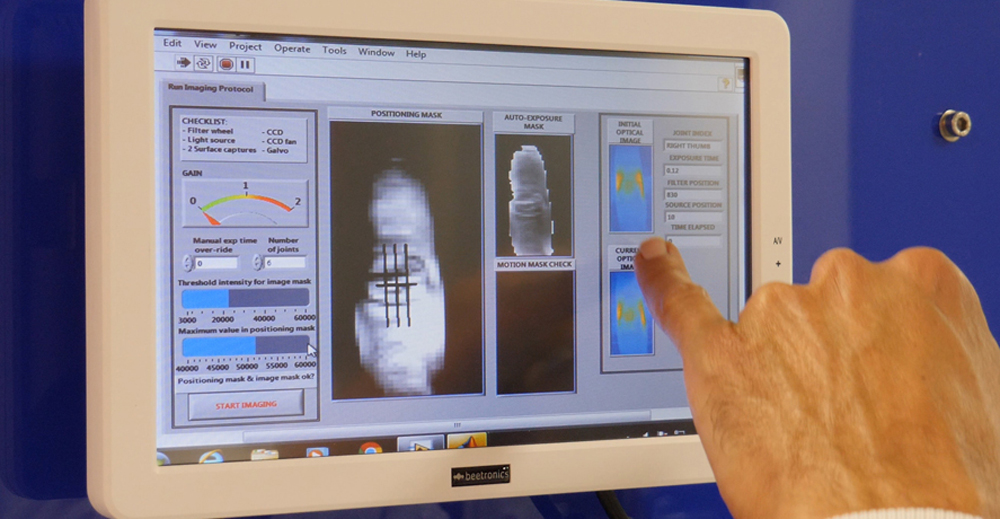The height and width of the screenshot is (519, 1000).
Task: Click the Initial Optical Image thumbnail
Action: 630,187
